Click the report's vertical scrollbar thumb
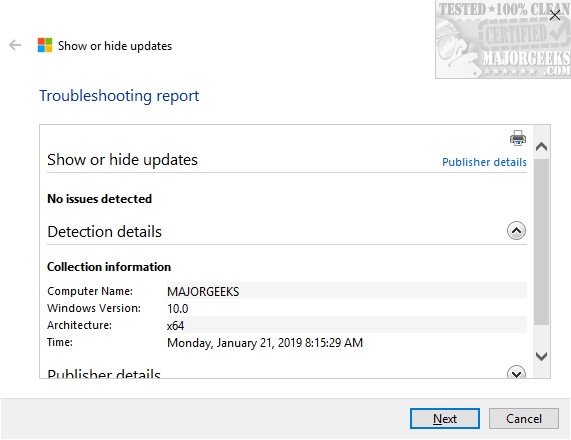The image size is (571, 440). point(542,241)
